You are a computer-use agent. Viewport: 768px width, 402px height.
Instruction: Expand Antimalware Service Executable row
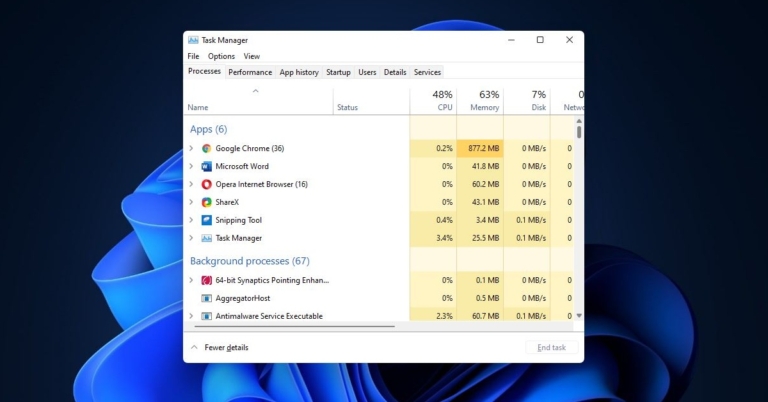(x=192, y=316)
